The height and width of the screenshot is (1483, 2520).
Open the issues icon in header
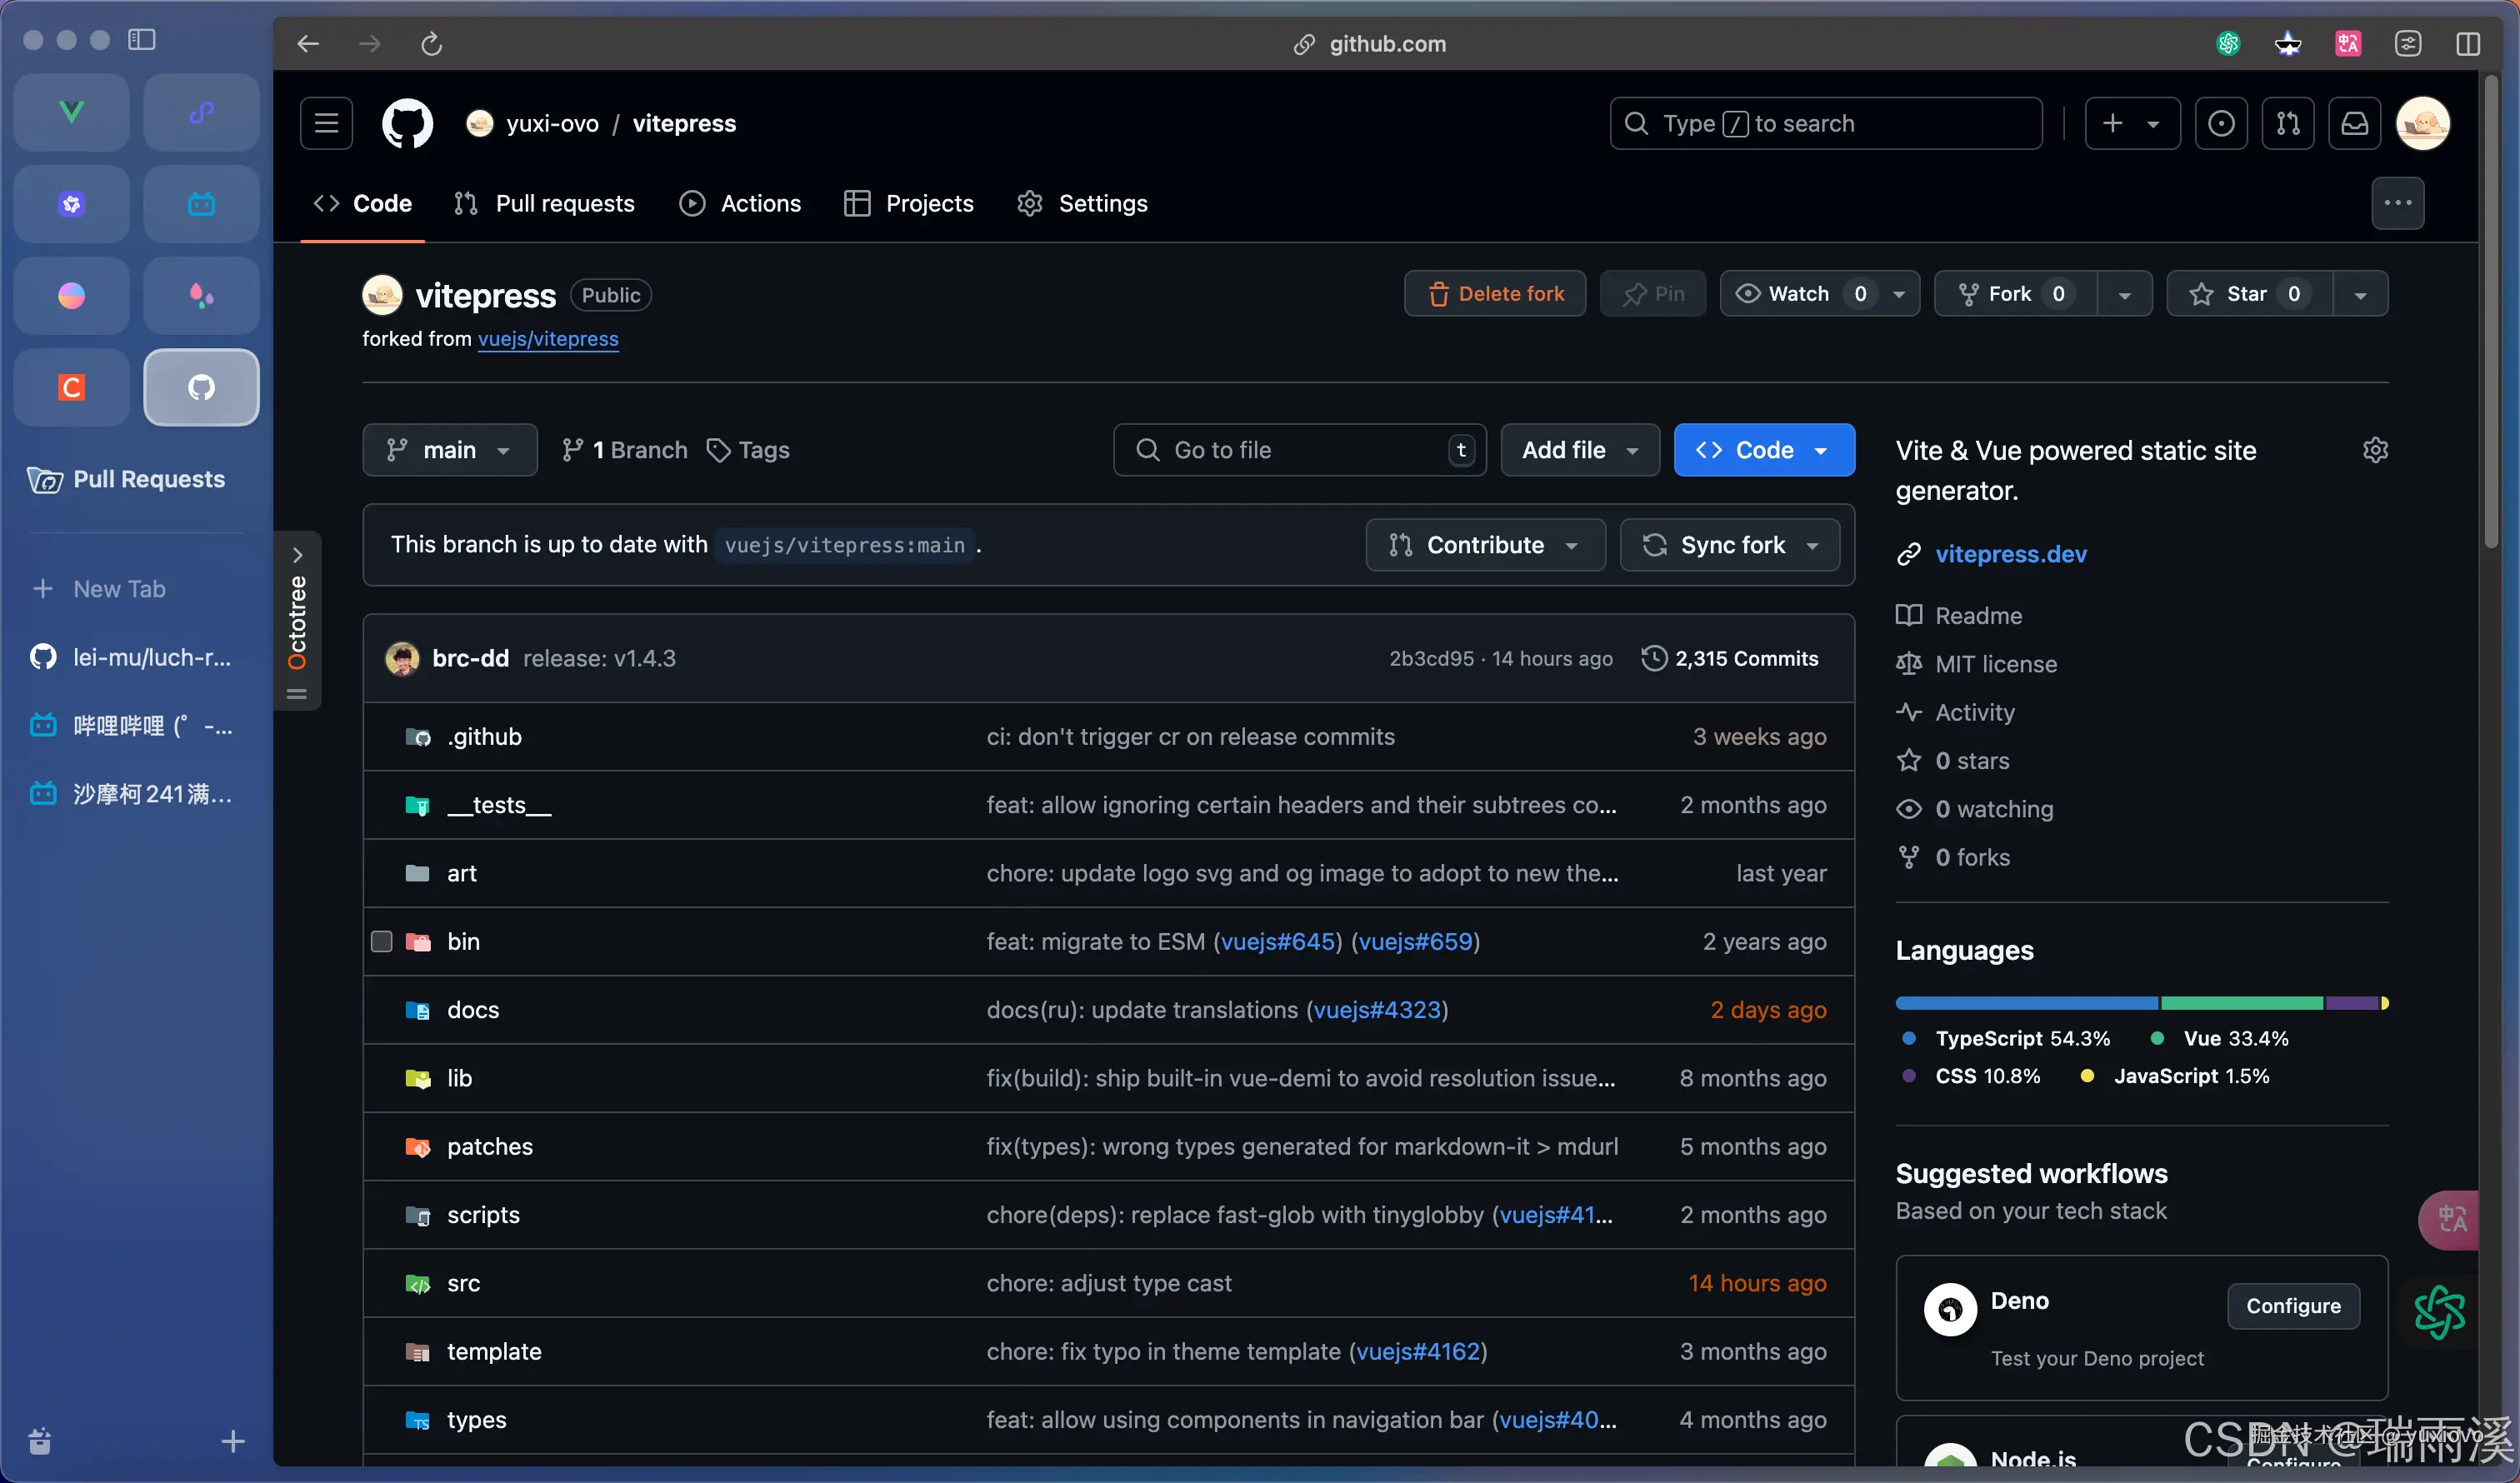2221,123
